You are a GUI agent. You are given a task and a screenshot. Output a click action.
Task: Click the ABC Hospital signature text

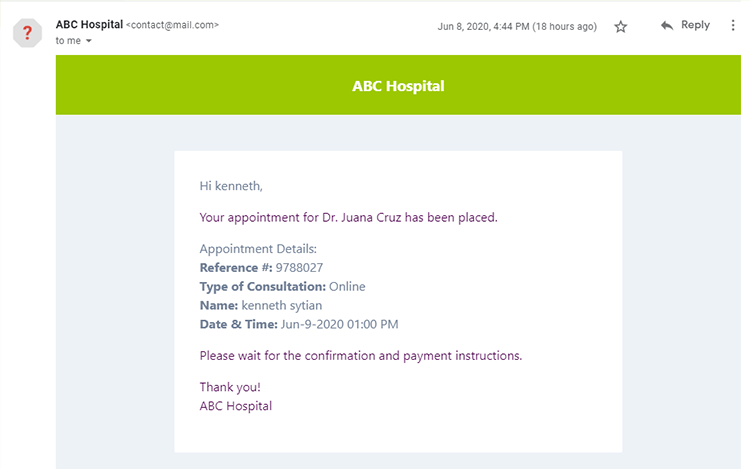[236, 406]
